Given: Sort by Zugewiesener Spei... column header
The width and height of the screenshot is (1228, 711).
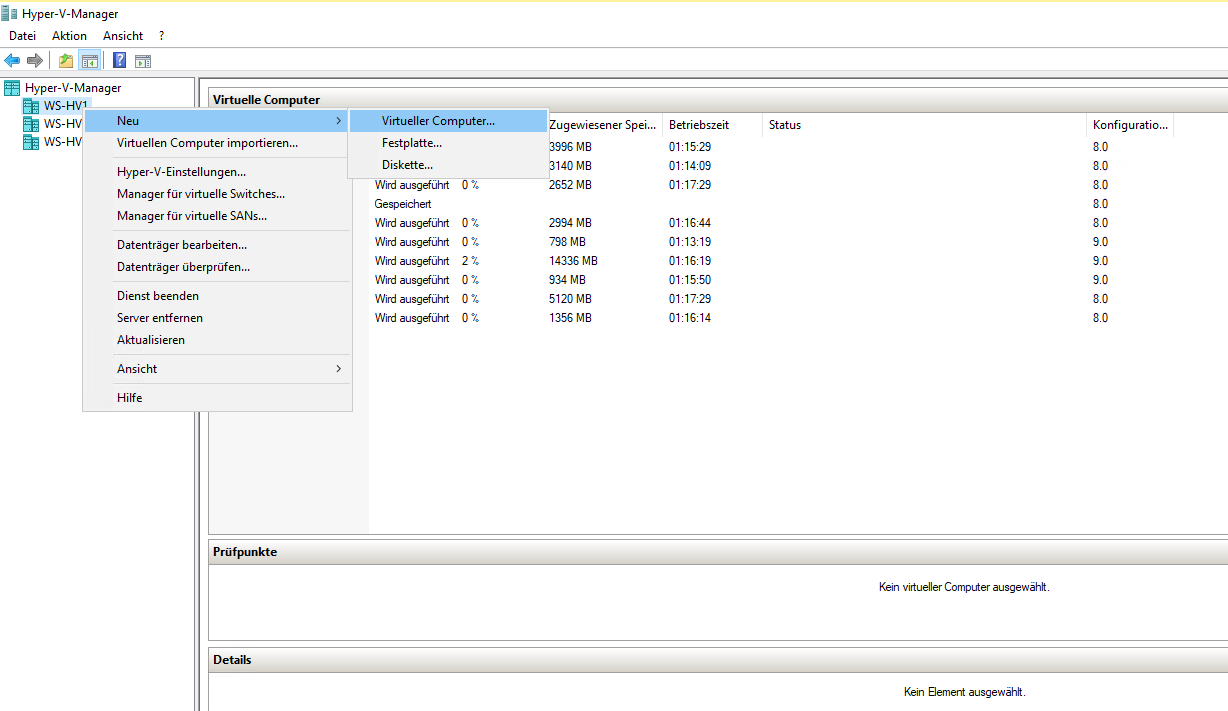Looking at the screenshot, I should (x=604, y=125).
